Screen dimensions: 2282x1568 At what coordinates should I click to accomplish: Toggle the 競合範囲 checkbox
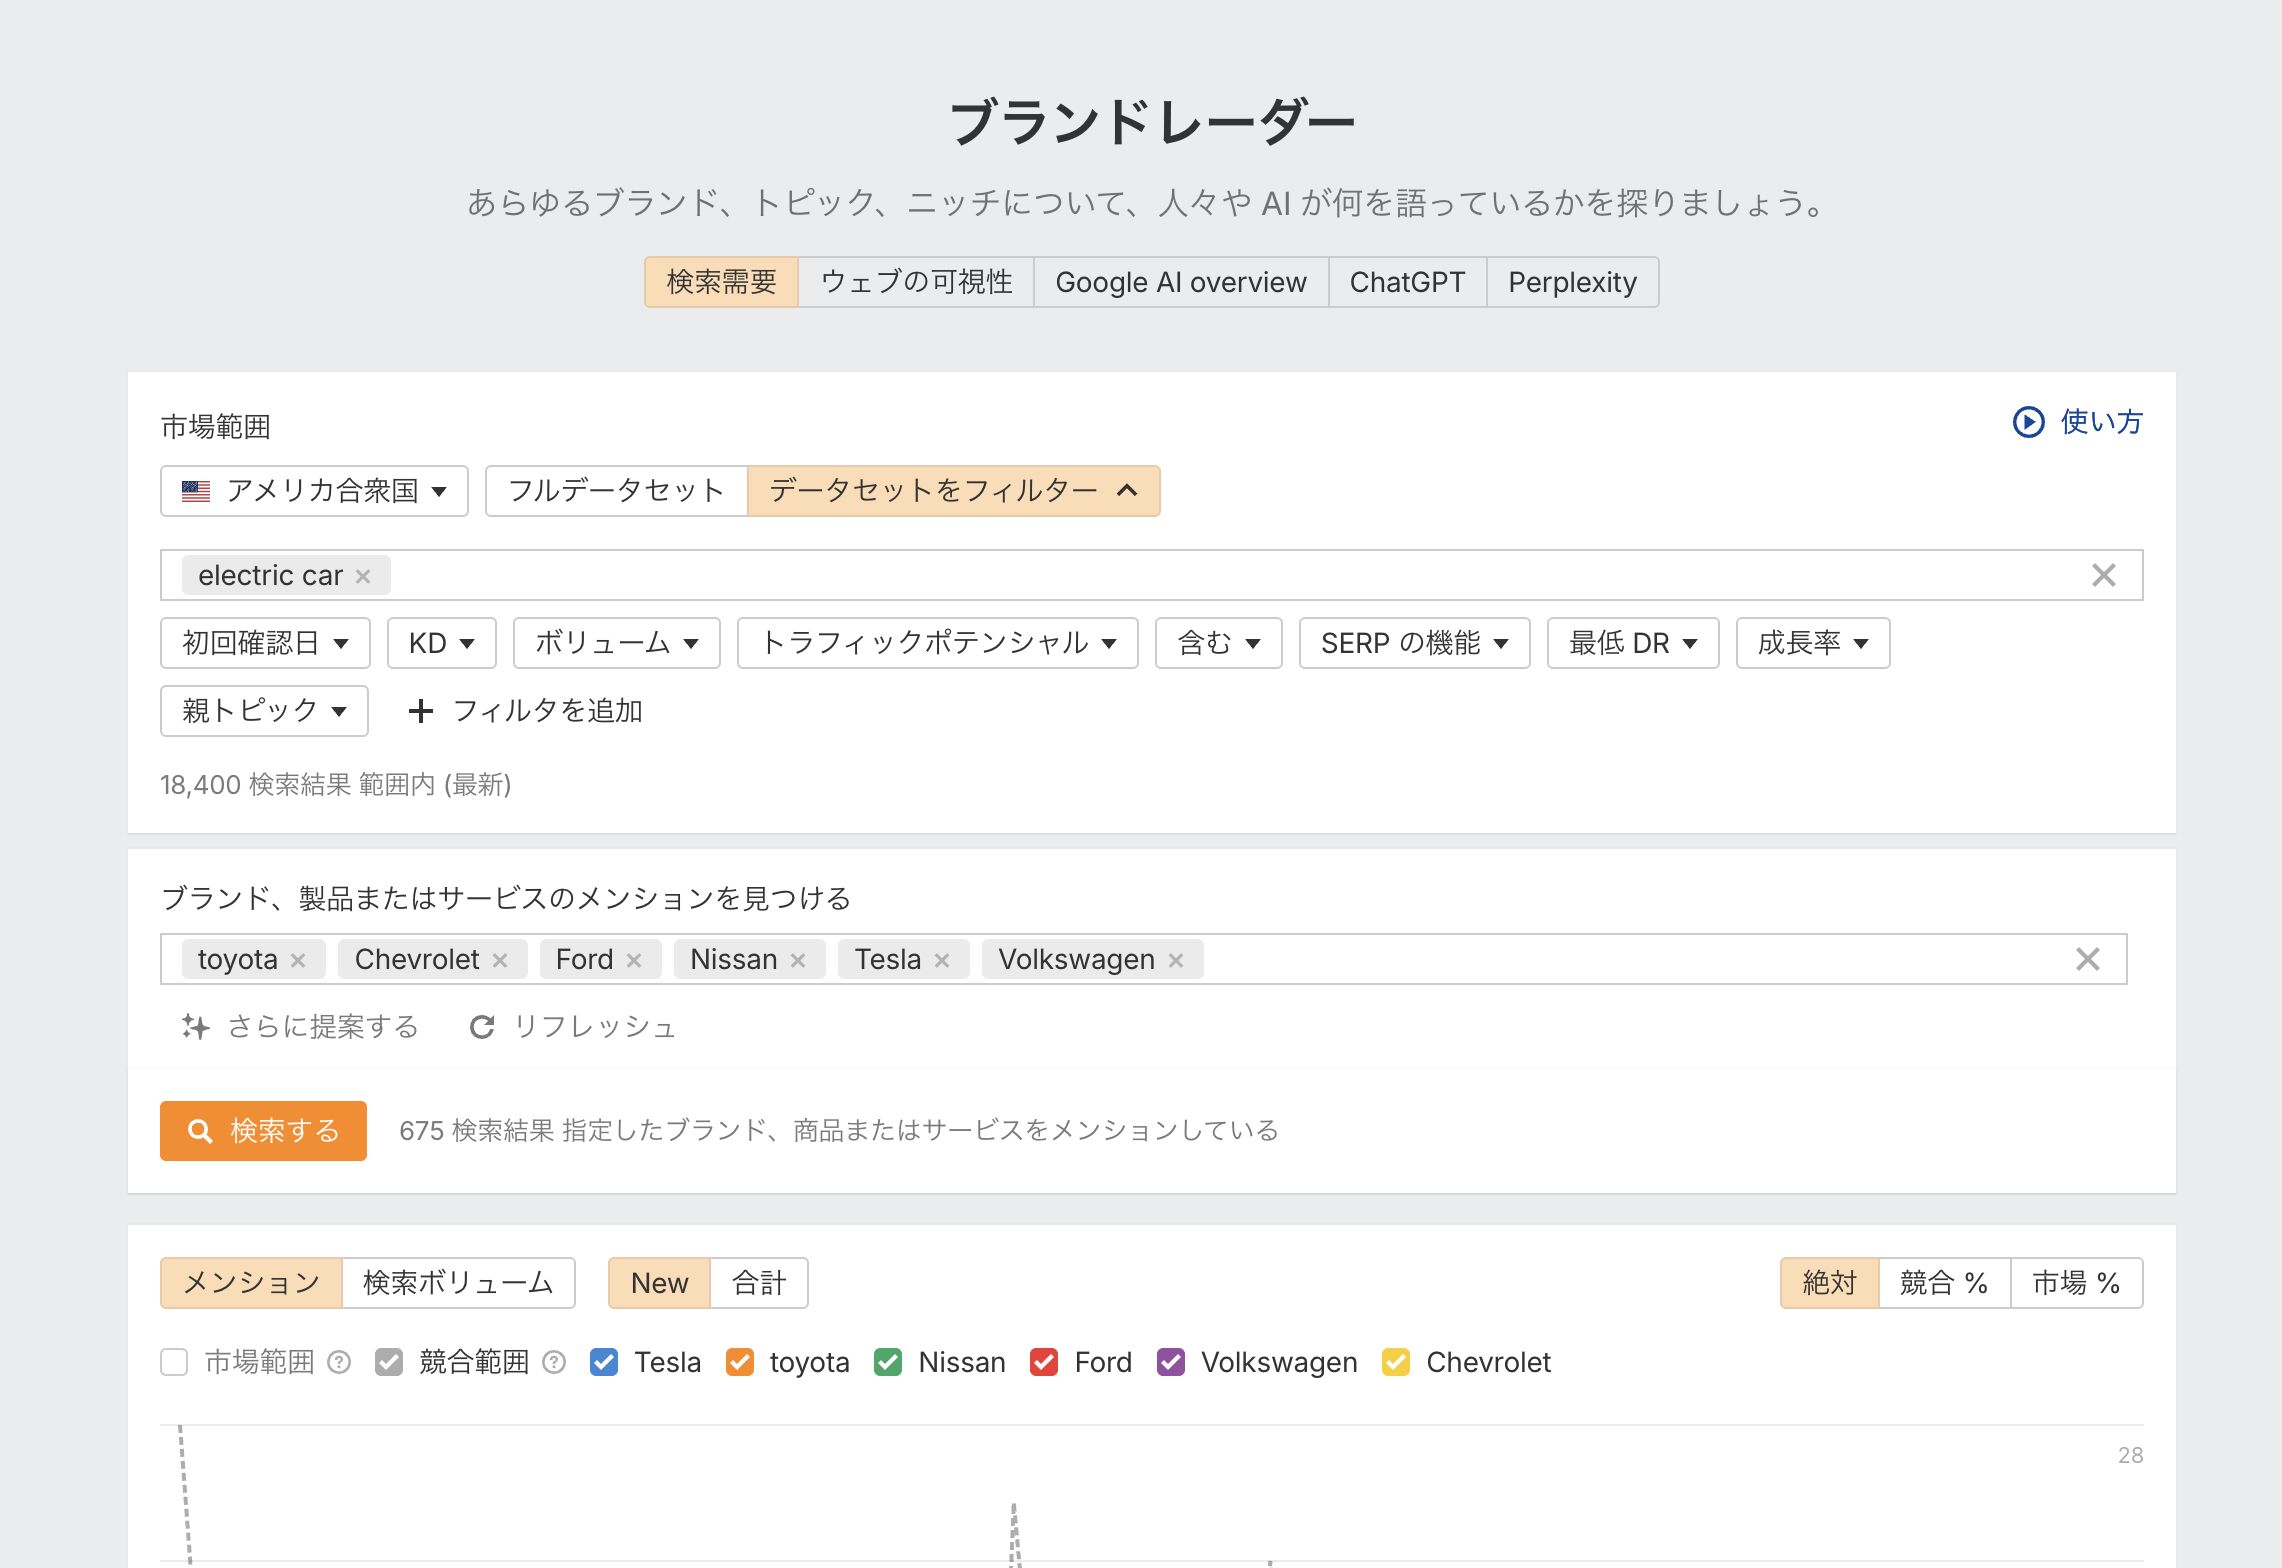click(389, 1362)
